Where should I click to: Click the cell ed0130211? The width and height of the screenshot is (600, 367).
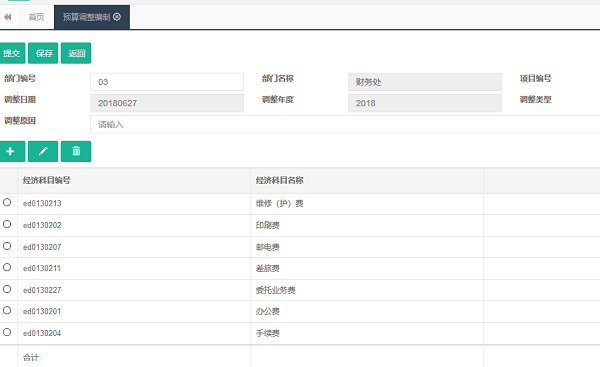tap(134, 268)
